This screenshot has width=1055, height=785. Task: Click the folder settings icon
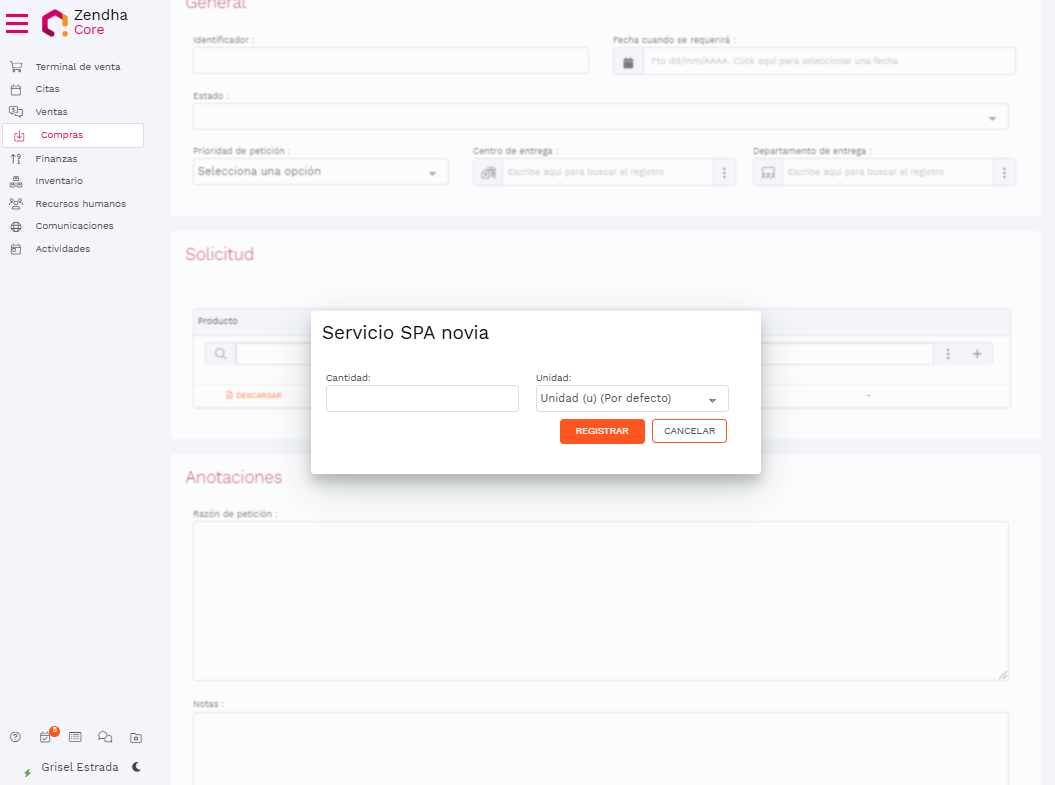click(136, 738)
